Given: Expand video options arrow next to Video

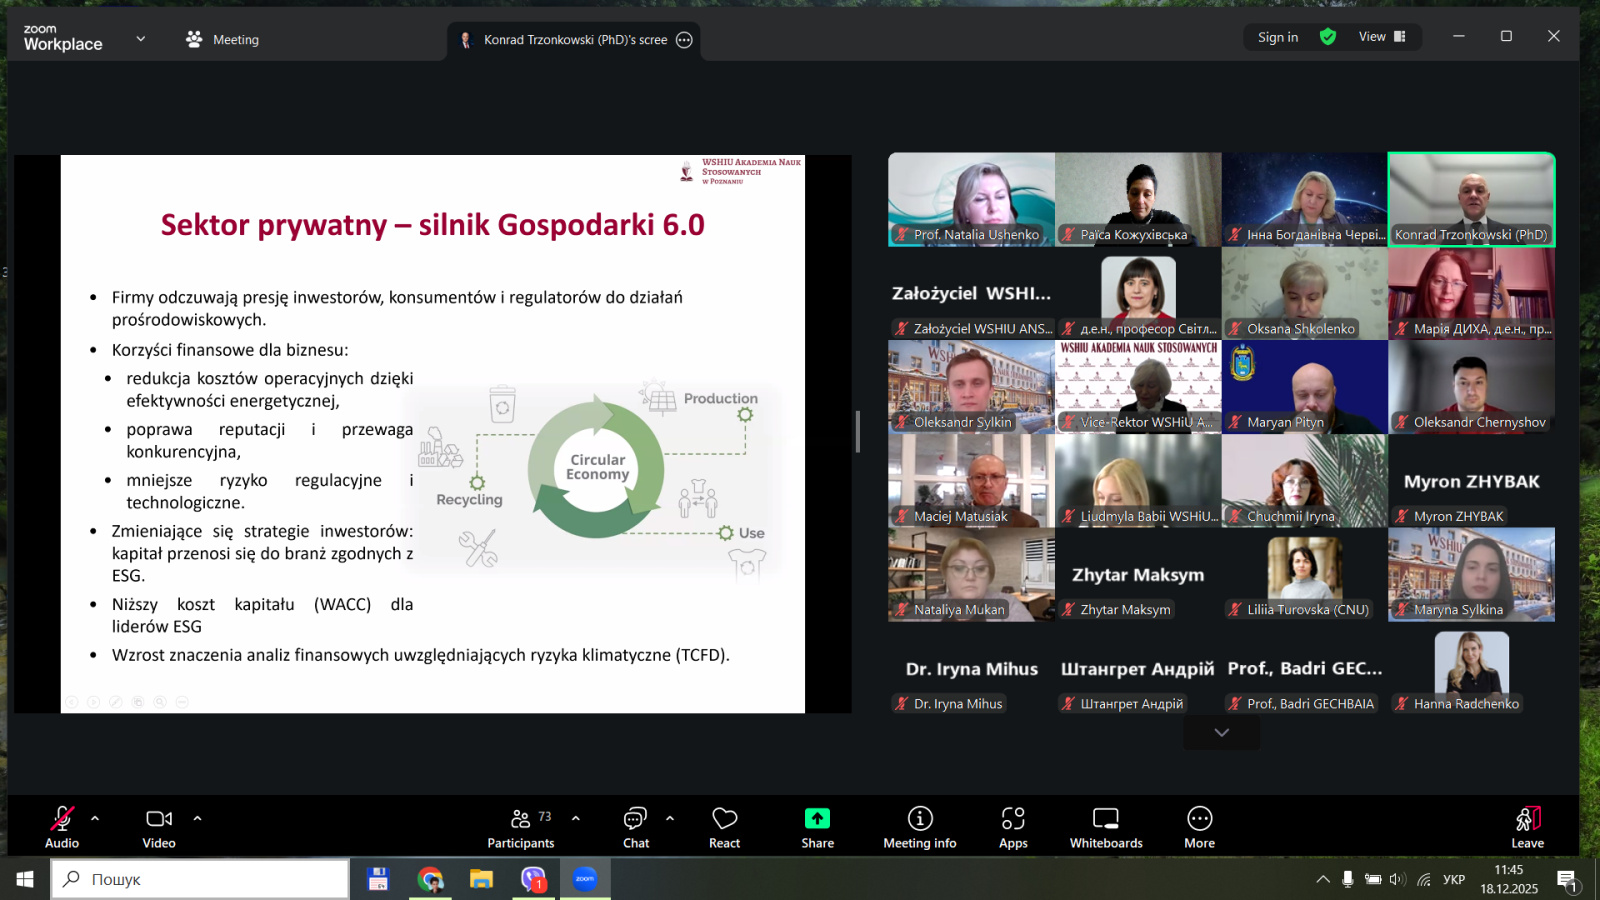Looking at the screenshot, I should point(197,818).
